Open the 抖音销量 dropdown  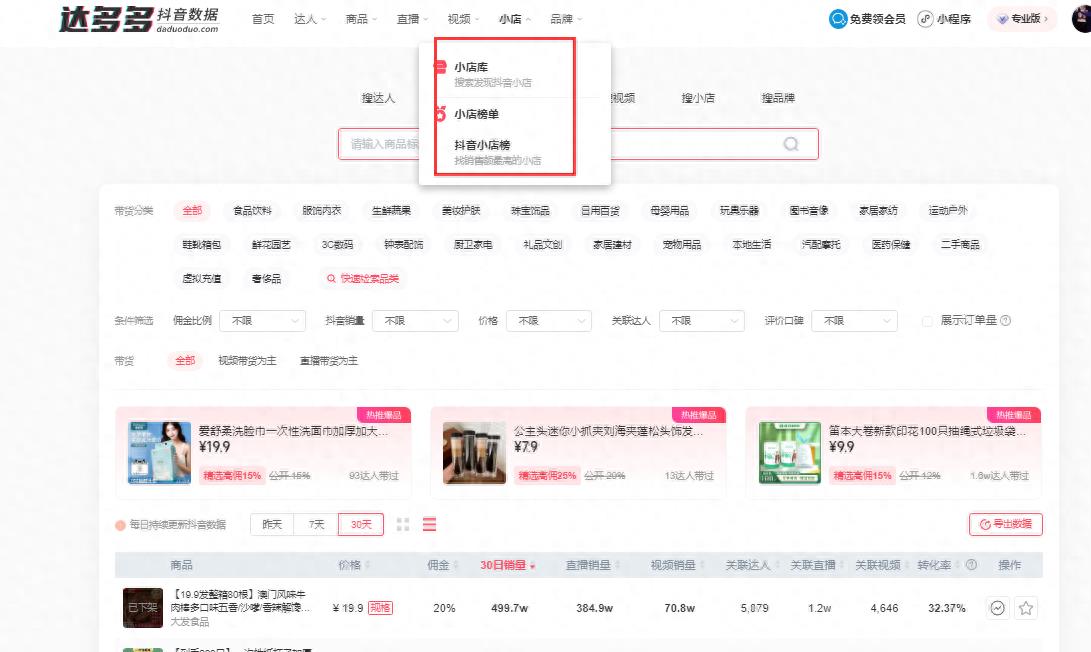(x=415, y=321)
